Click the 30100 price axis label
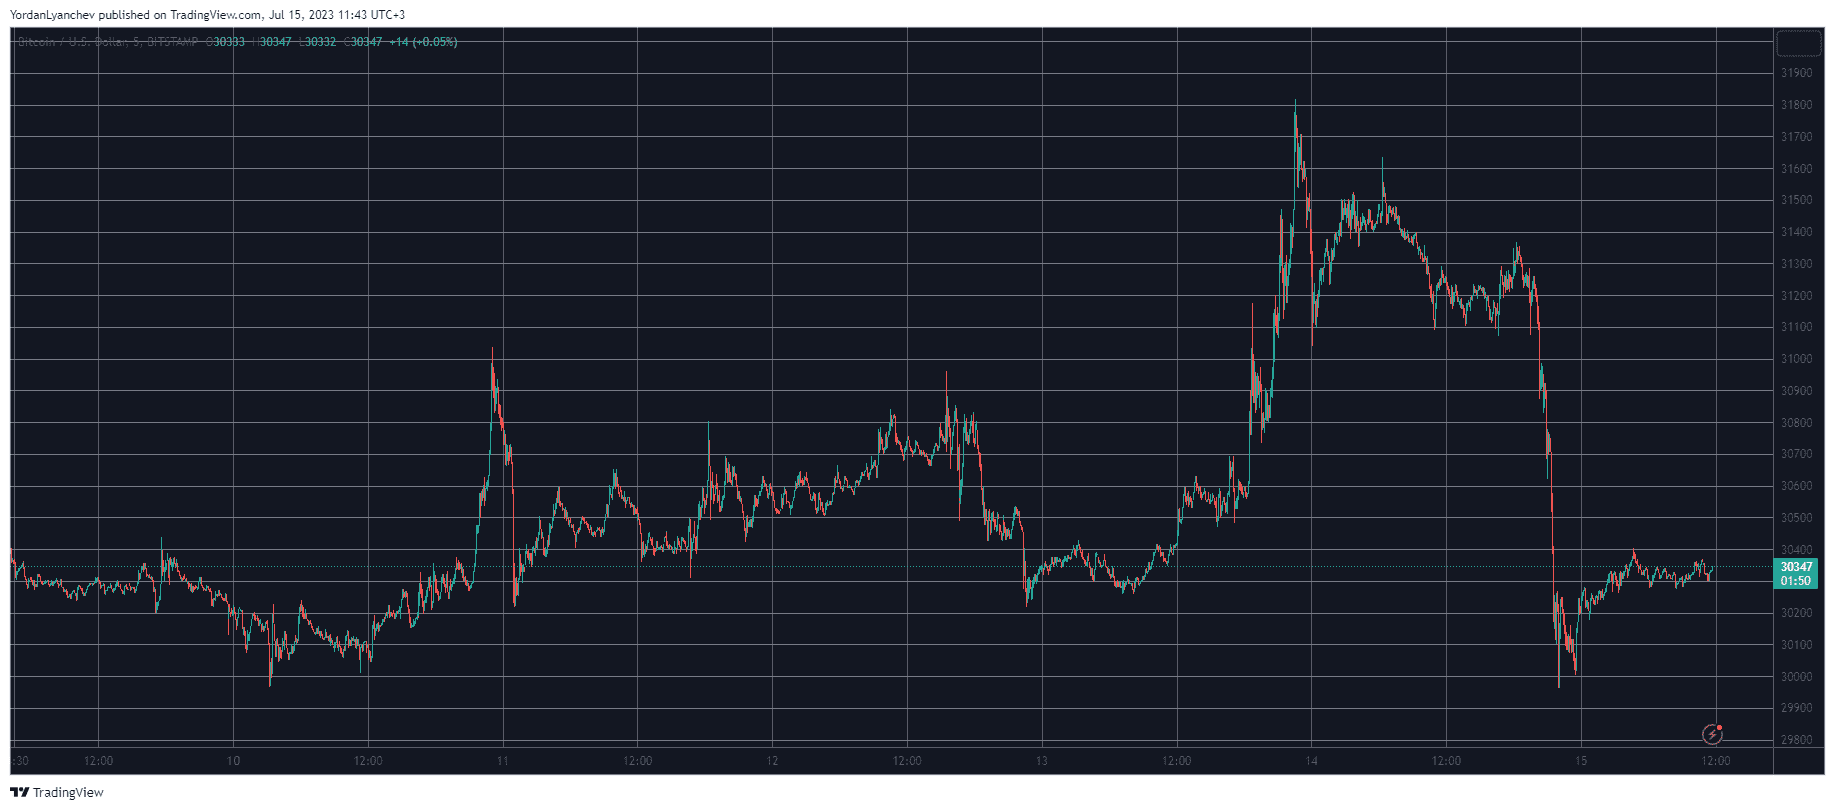 [x=1796, y=645]
